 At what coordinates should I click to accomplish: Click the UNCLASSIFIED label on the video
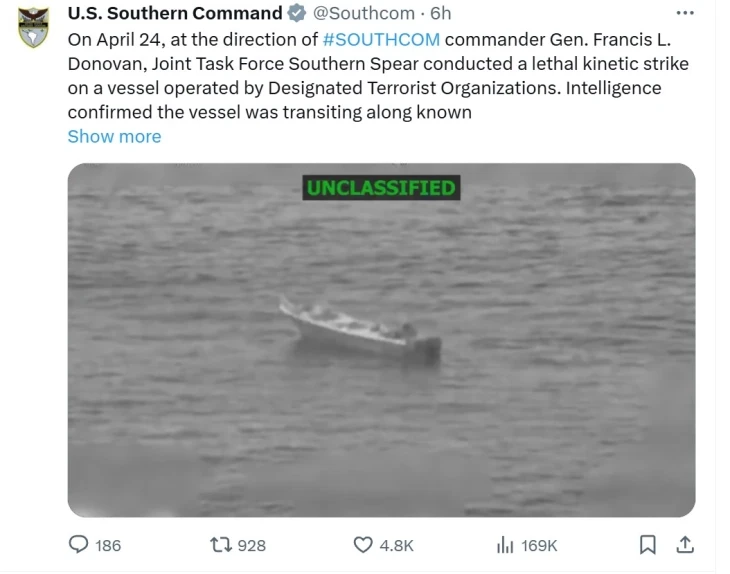tap(381, 188)
